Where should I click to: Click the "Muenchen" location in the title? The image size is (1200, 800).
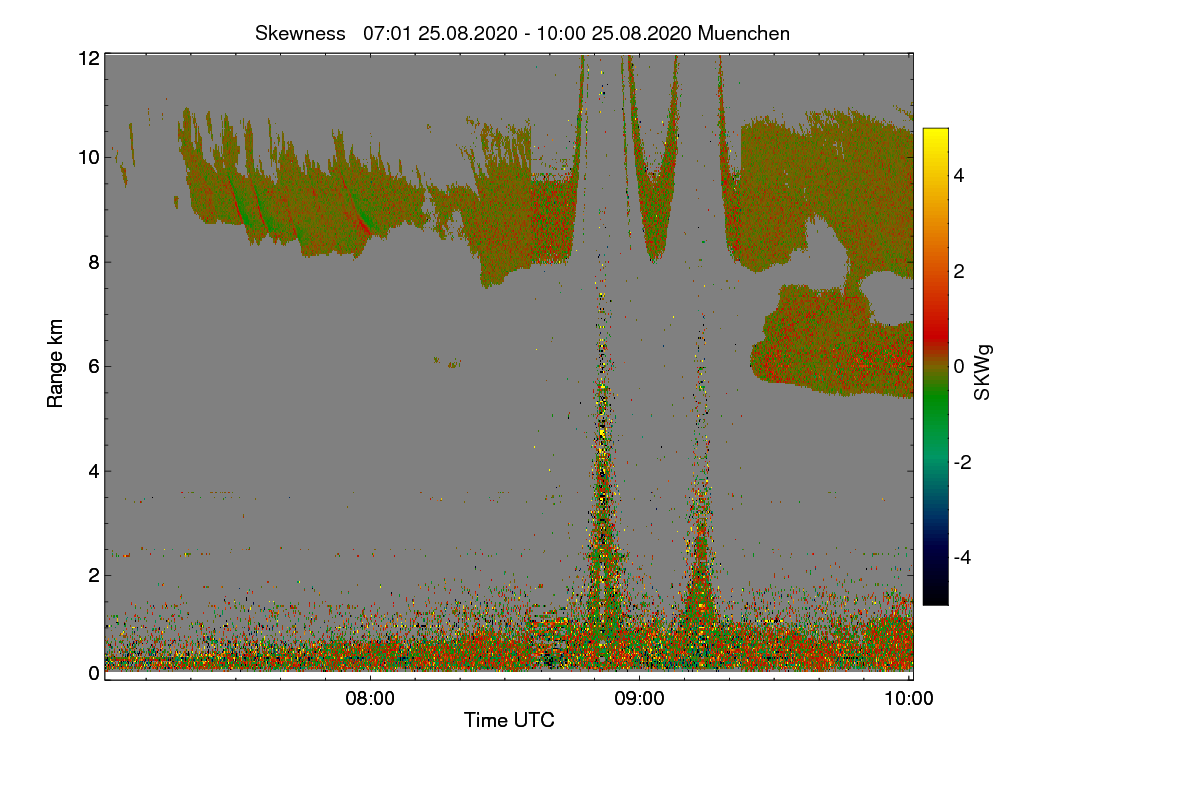tap(744, 33)
